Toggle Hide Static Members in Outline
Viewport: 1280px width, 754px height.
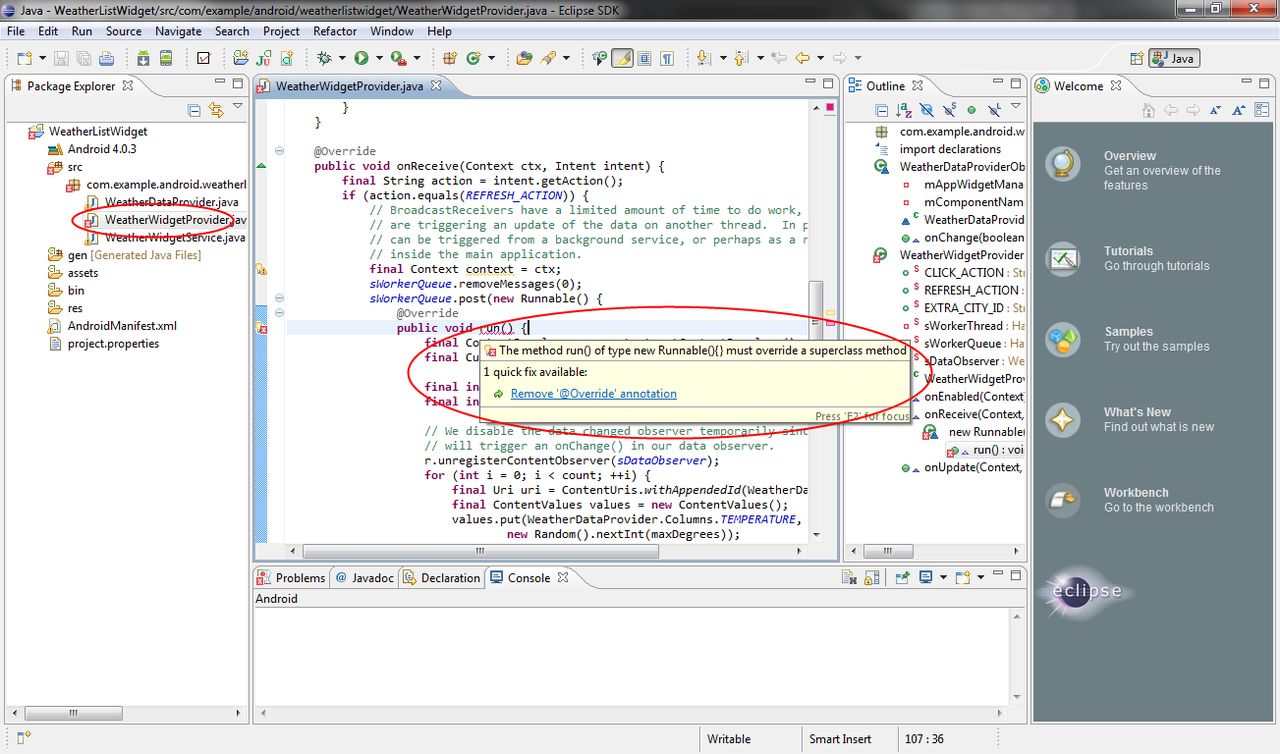click(949, 110)
